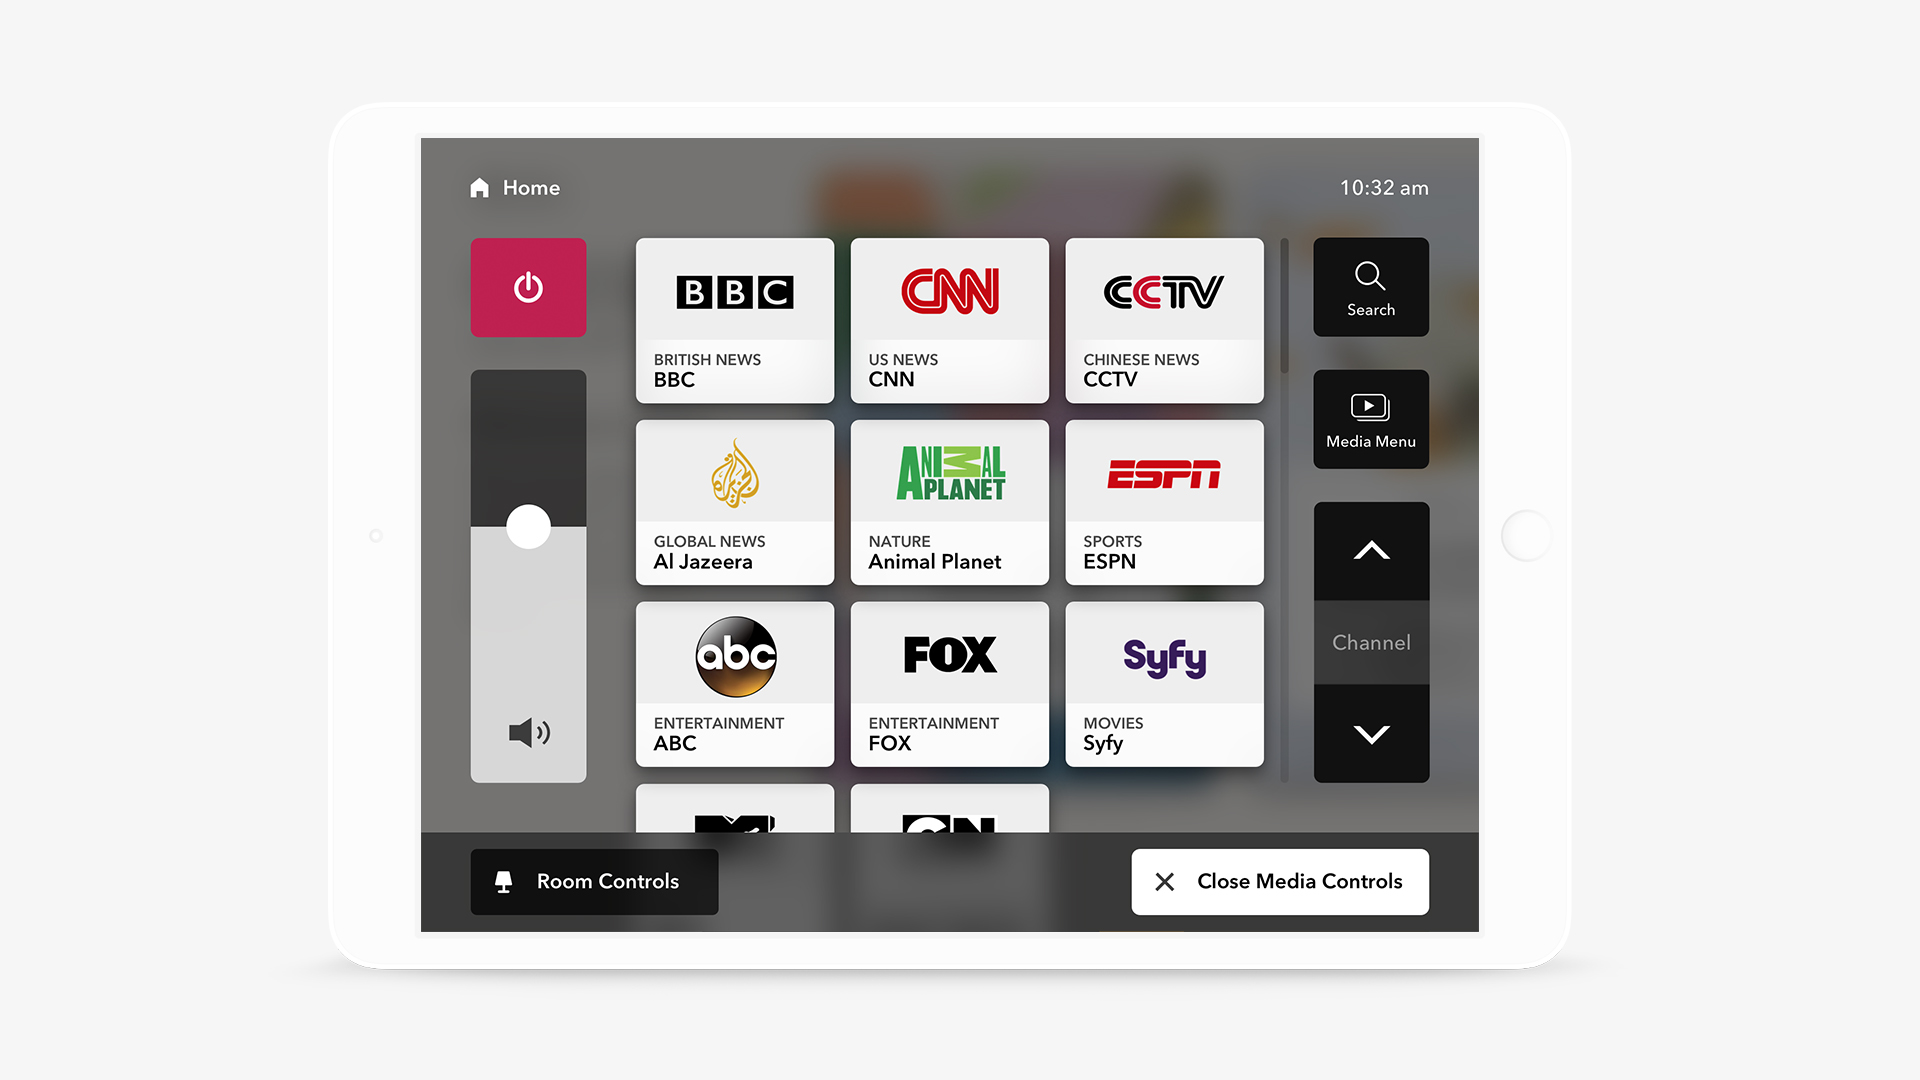Collapse the channel list upward
1920x1080 pixels.
point(1371,551)
